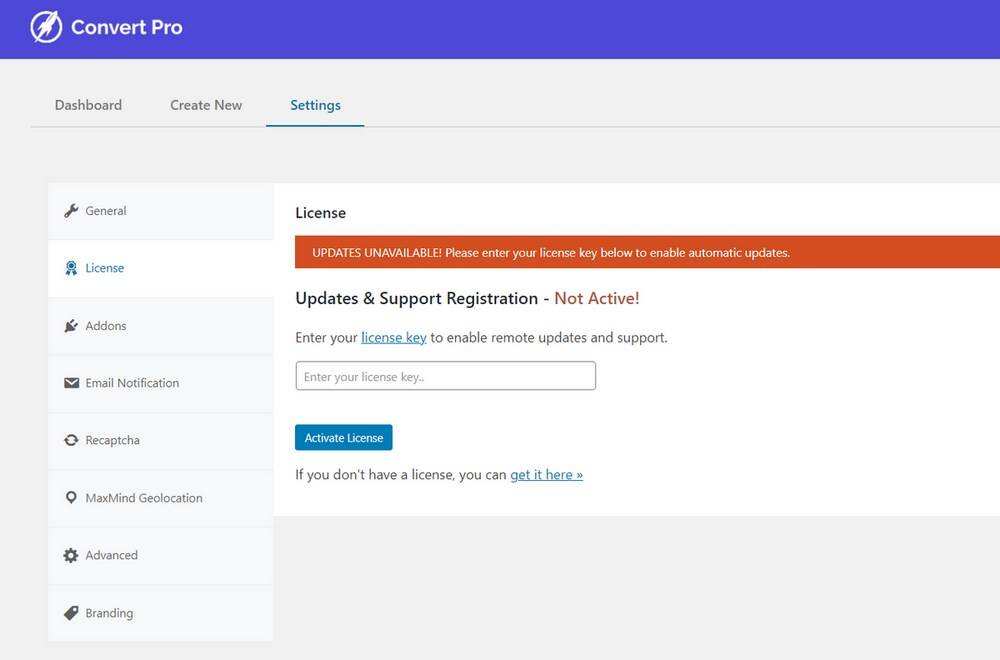Click the Convert Pro lightning logo icon

(x=46, y=27)
